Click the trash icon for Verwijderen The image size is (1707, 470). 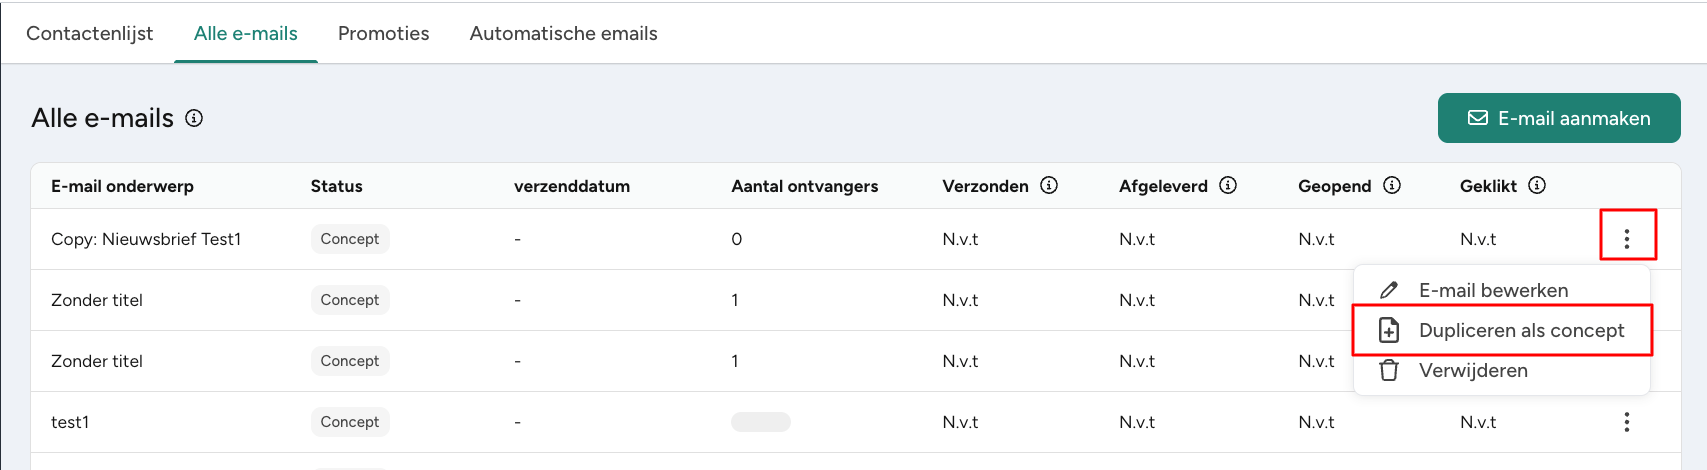[x=1389, y=370]
